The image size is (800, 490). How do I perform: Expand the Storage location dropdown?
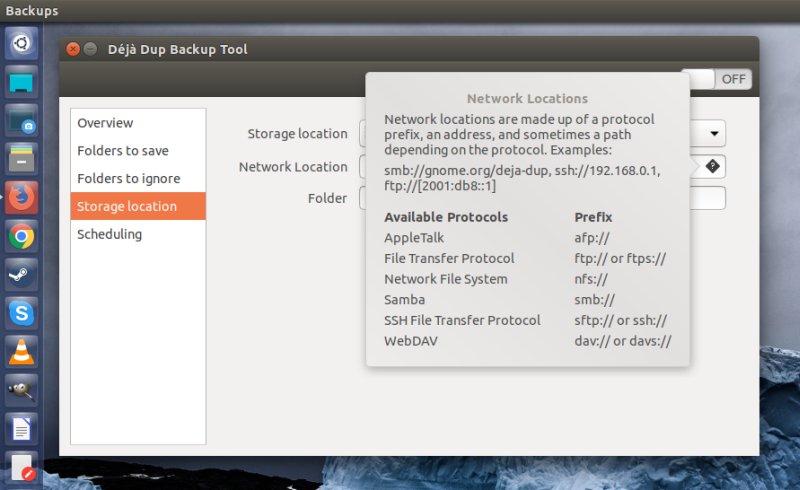click(715, 133)
